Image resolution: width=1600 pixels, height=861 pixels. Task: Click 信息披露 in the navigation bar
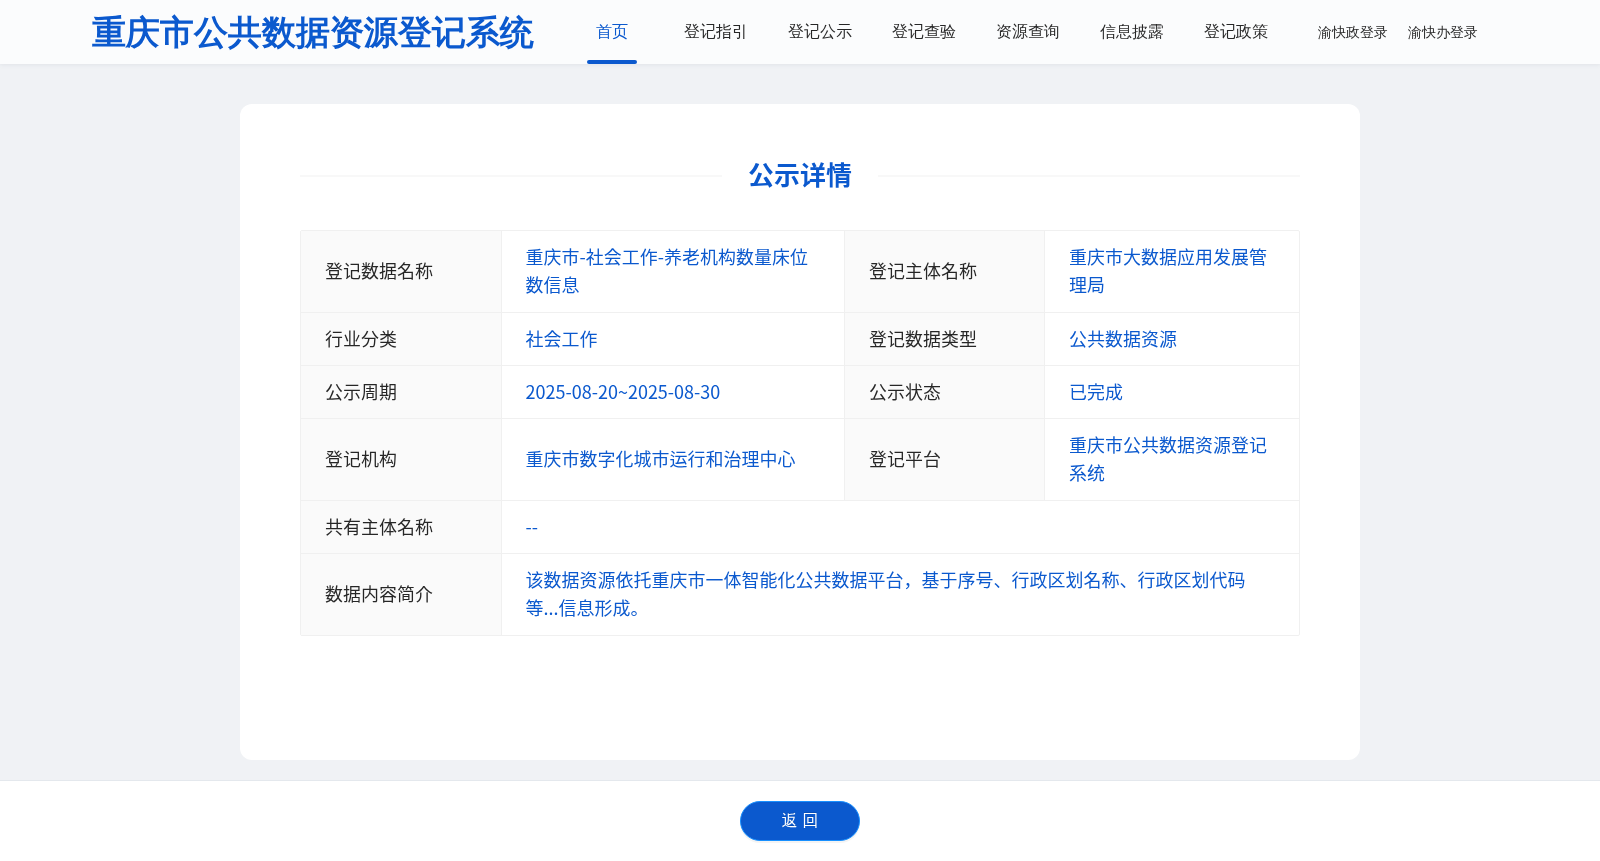[x=1132, y=32]
